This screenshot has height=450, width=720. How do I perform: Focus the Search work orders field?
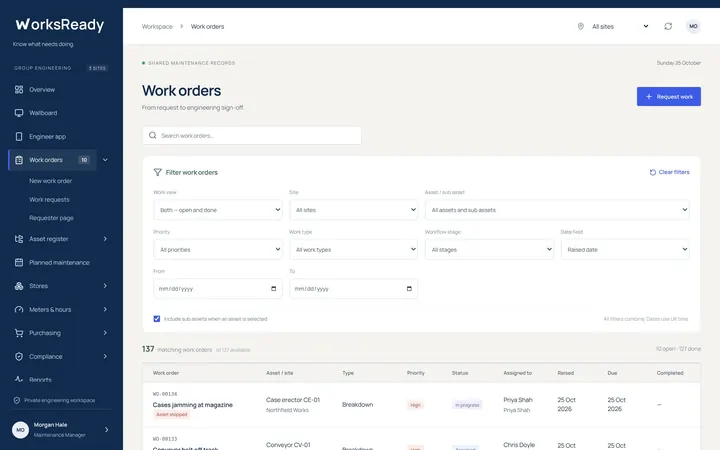[x=252, y=135]
